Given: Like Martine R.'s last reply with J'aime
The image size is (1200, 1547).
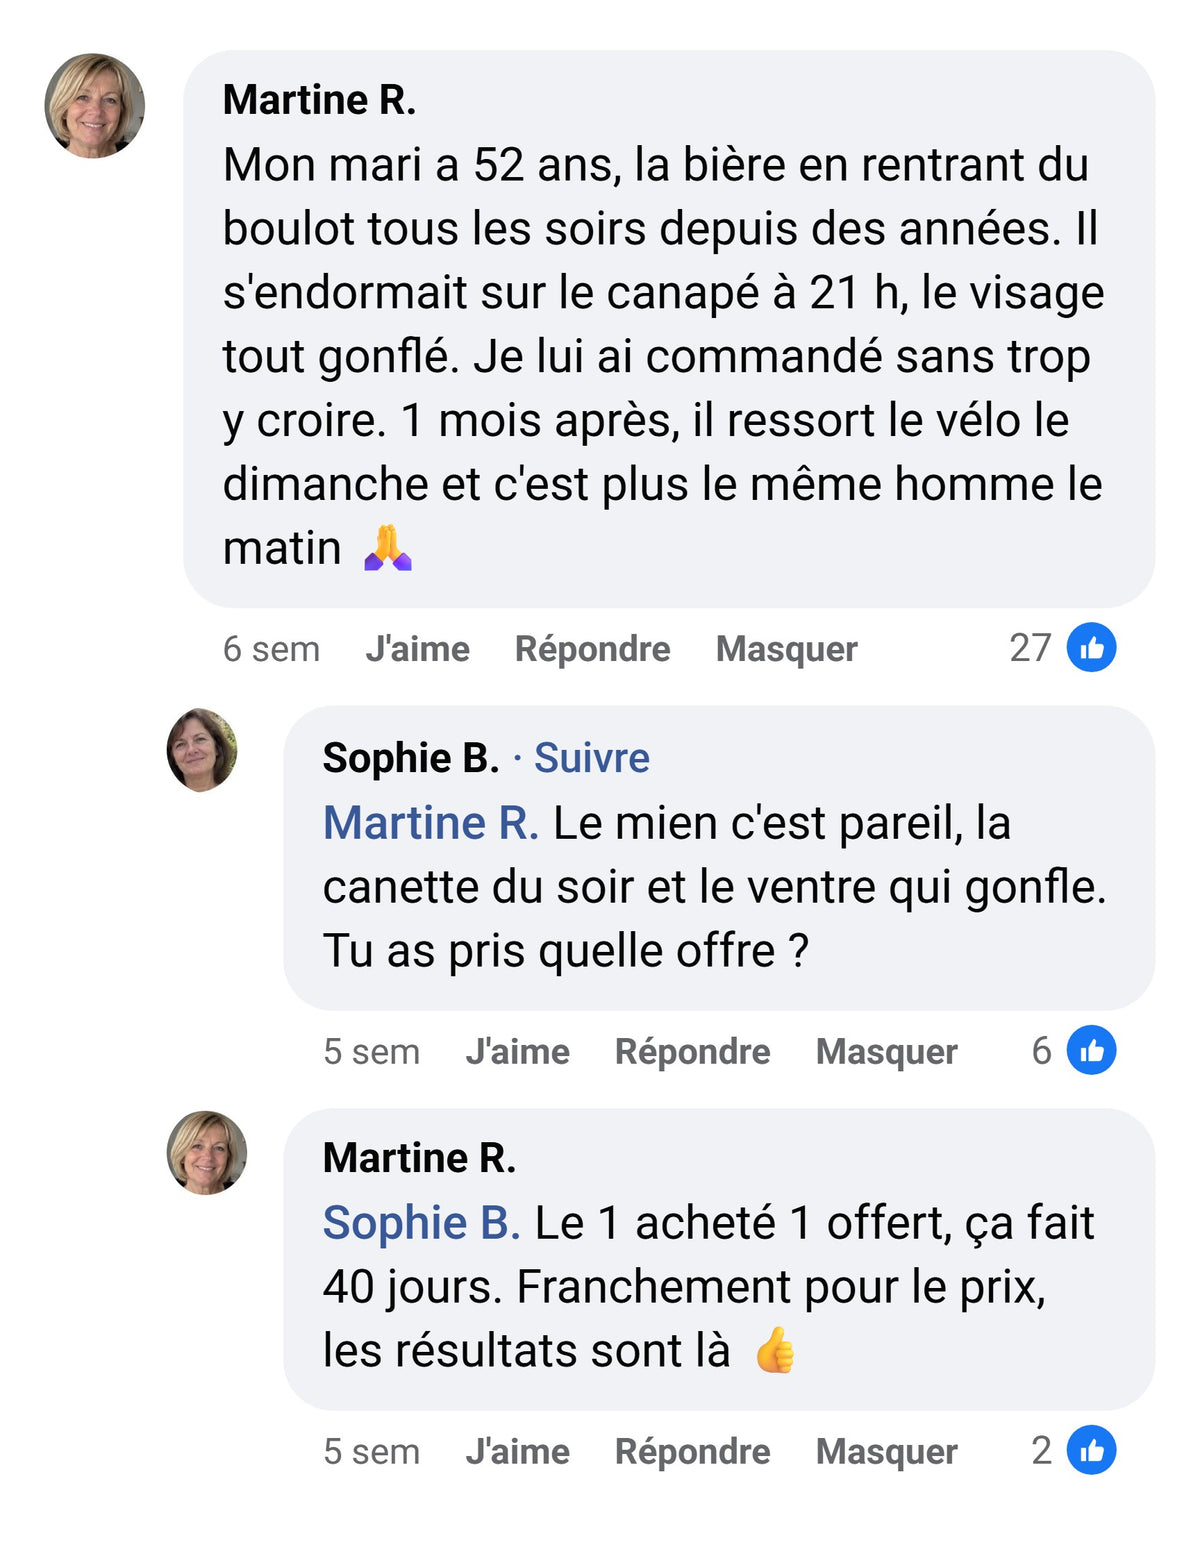Looking at the screenshot, I should pyautogui.click(x=517, y=1452).
